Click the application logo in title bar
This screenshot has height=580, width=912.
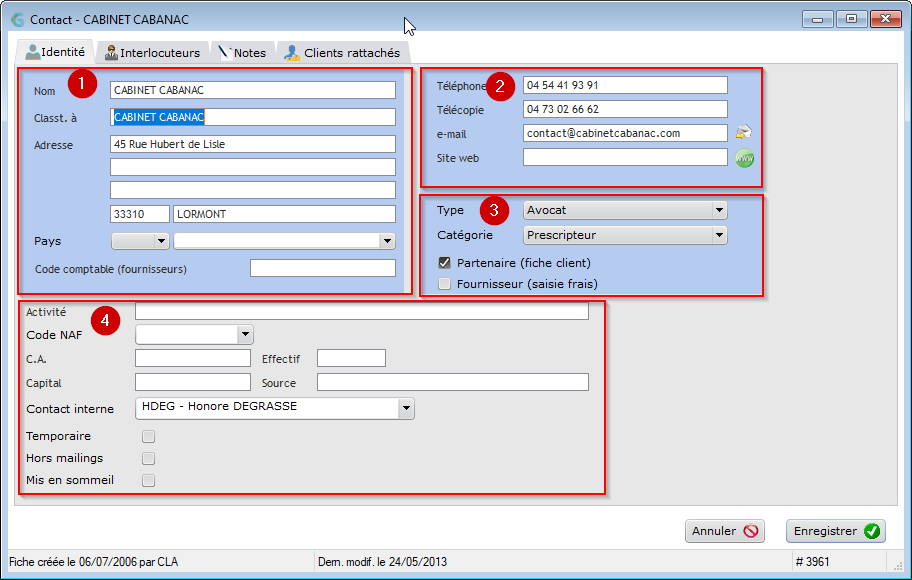click(17, 20)
